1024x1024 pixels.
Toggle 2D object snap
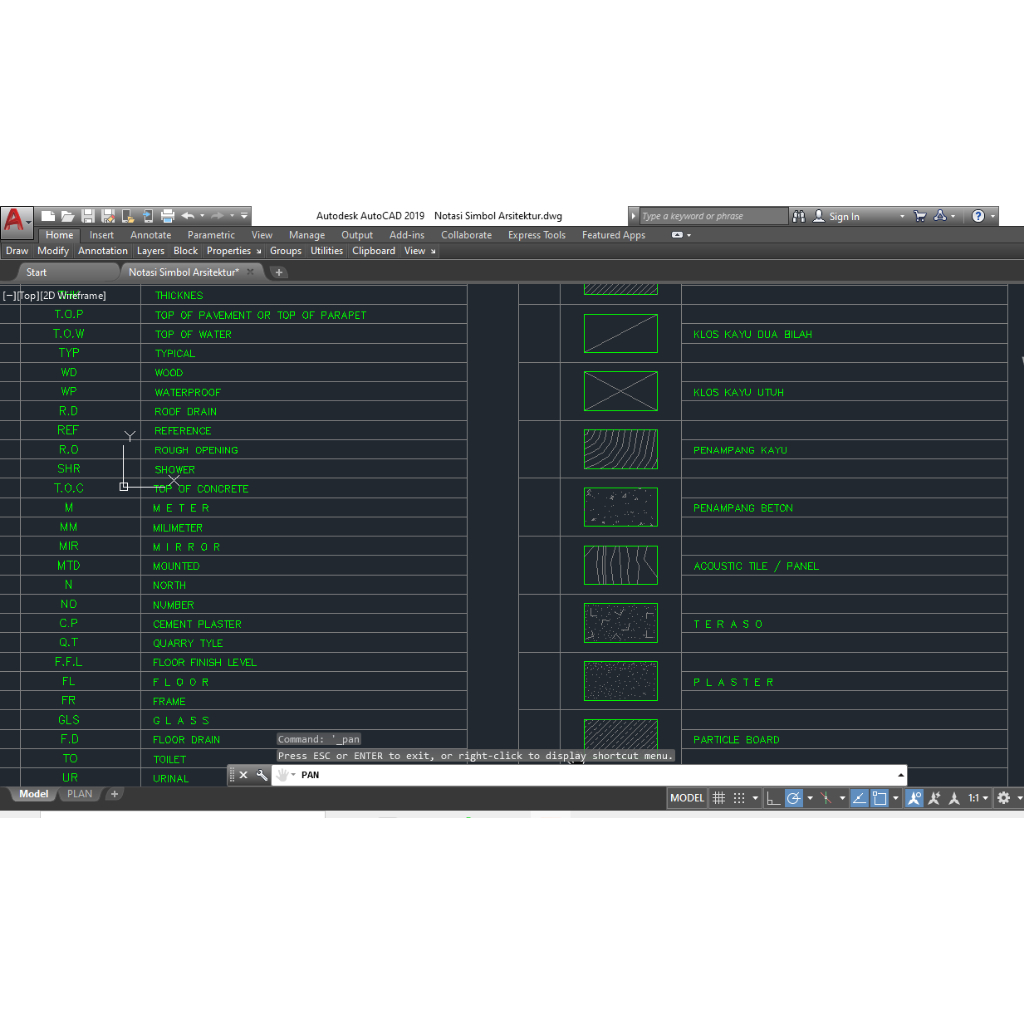point(880,798)
